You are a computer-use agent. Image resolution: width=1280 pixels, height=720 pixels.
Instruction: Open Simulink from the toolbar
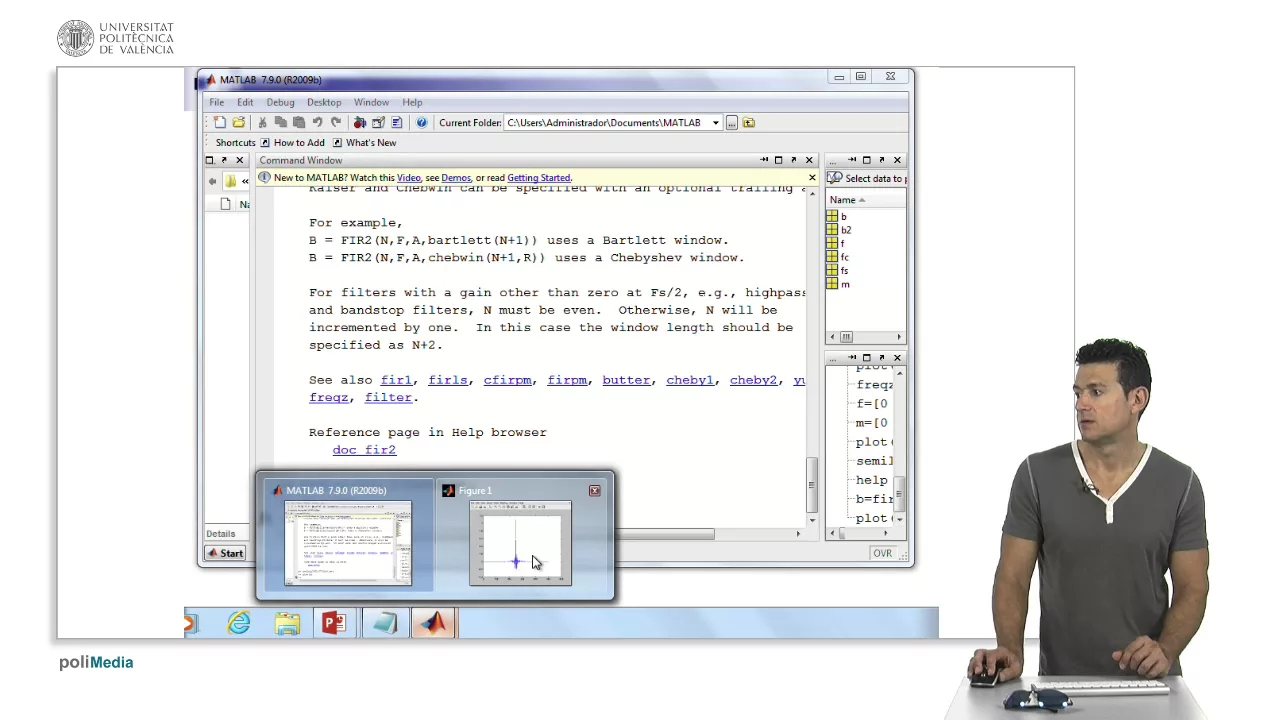tap(360, 122)
